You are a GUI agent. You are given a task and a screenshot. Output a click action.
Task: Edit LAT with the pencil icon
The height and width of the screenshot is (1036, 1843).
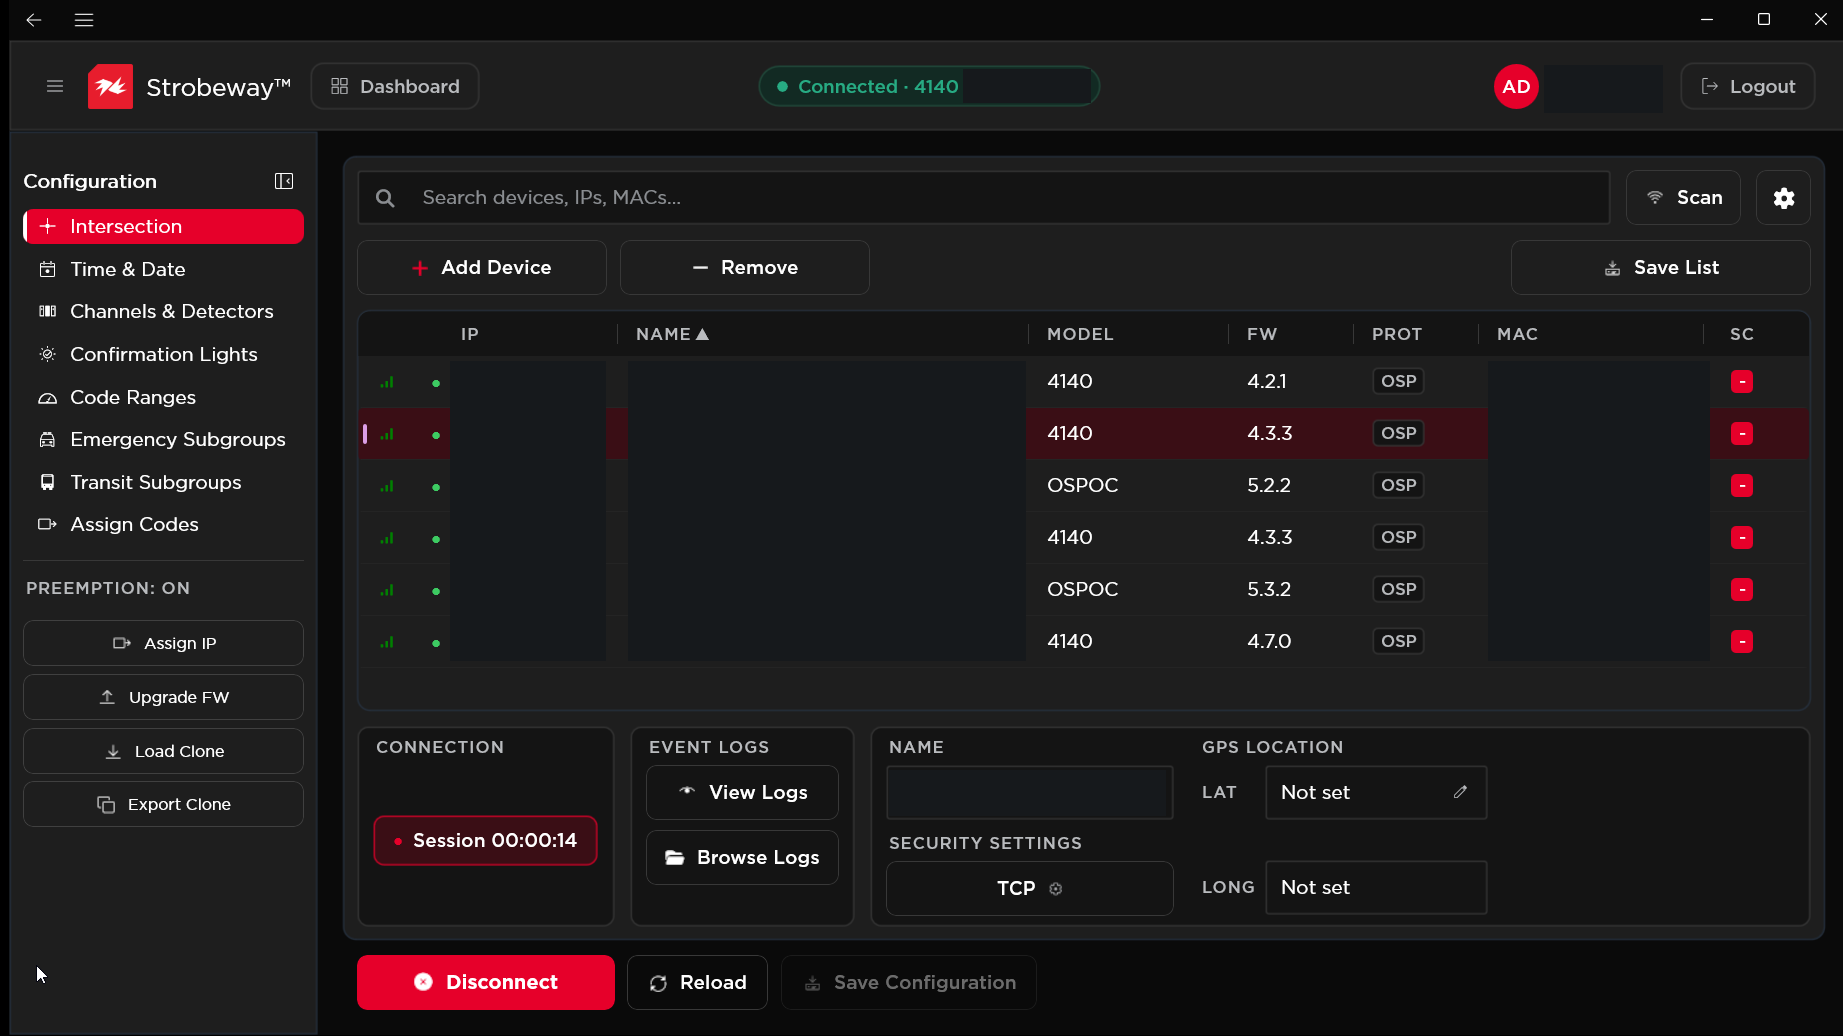click(1460, 792)
